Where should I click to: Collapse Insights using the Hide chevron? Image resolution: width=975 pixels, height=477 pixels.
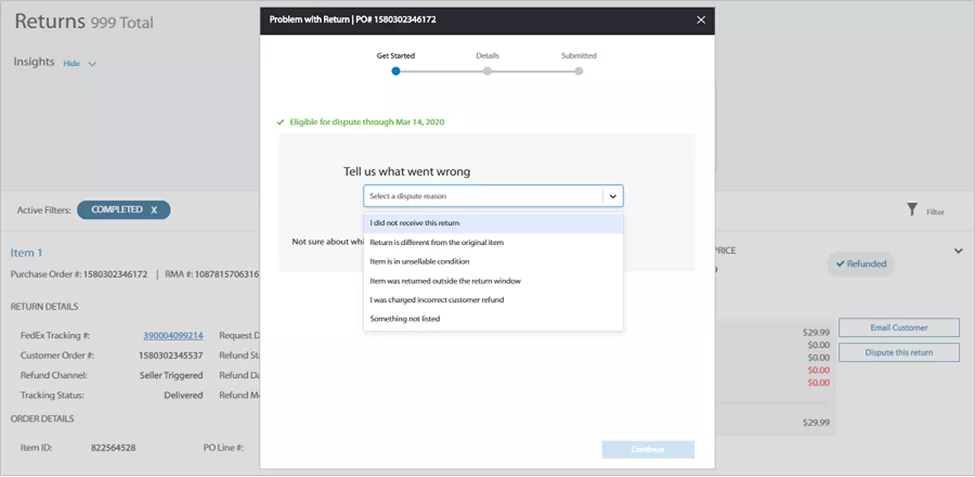pyautogui.click(x=92, y=64)
